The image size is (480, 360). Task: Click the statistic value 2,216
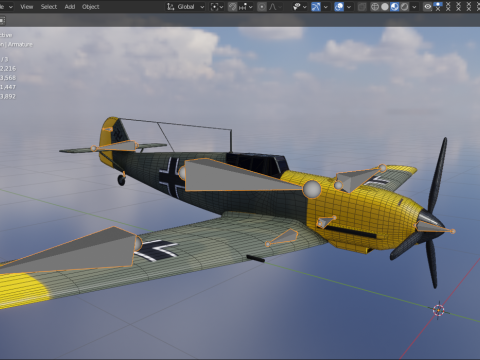point(8,68)
